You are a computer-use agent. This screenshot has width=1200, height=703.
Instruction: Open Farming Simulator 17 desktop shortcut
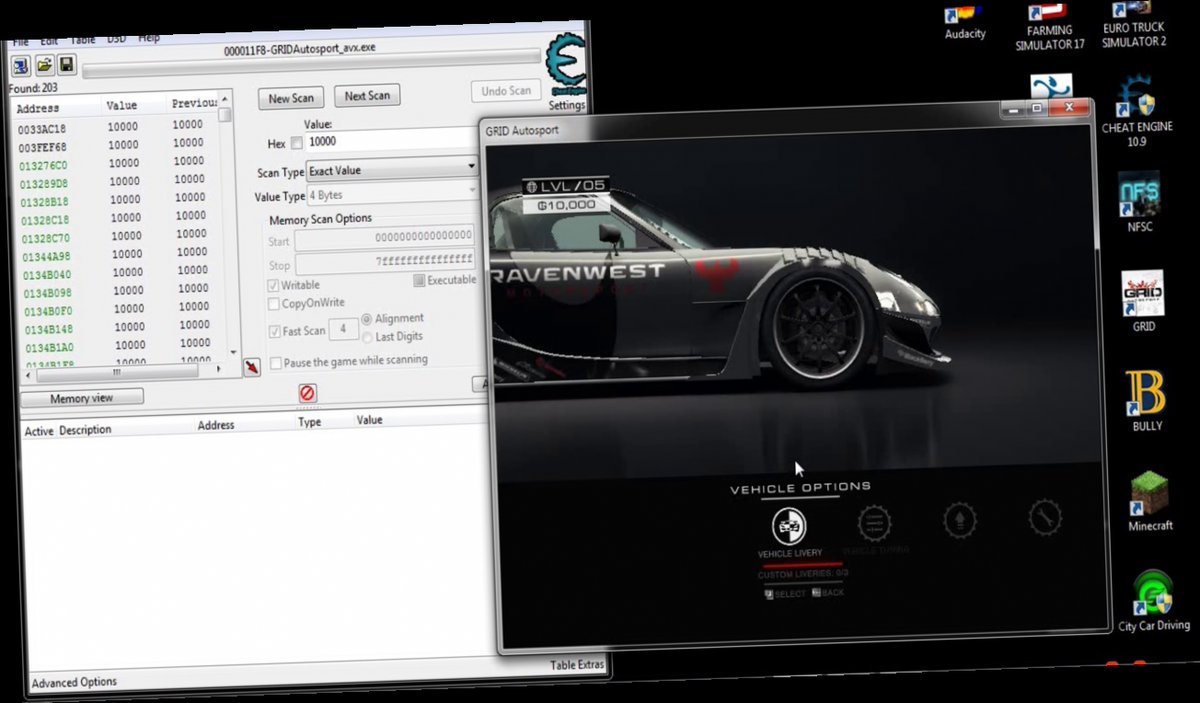coord(1049,27)
